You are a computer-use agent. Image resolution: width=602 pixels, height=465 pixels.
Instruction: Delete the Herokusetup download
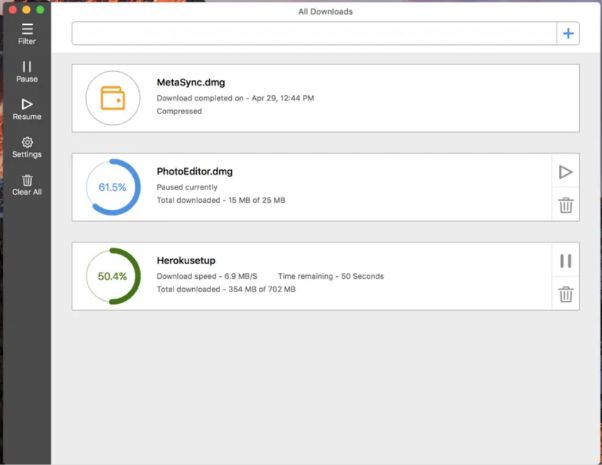tap(566, 294)
